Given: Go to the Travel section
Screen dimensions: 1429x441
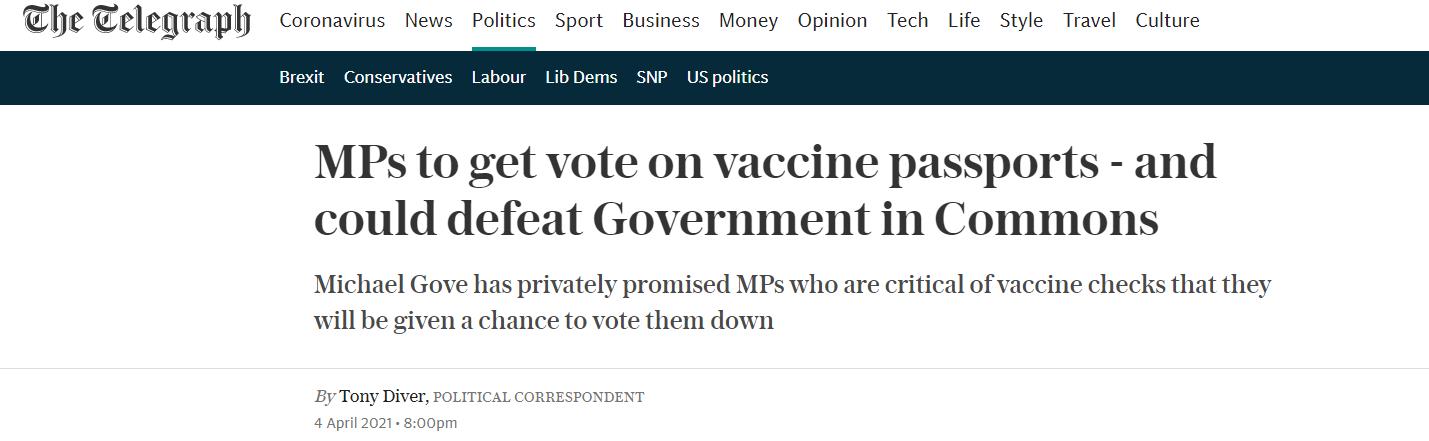Looking at the screenshot, I should (1089, 21).
